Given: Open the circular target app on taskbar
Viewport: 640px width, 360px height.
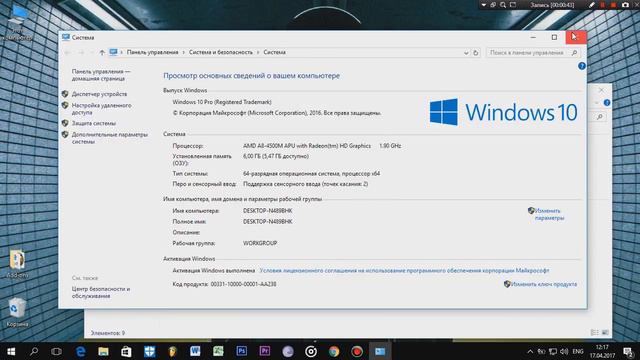Looking at the screenshot, I should point(311,351).
